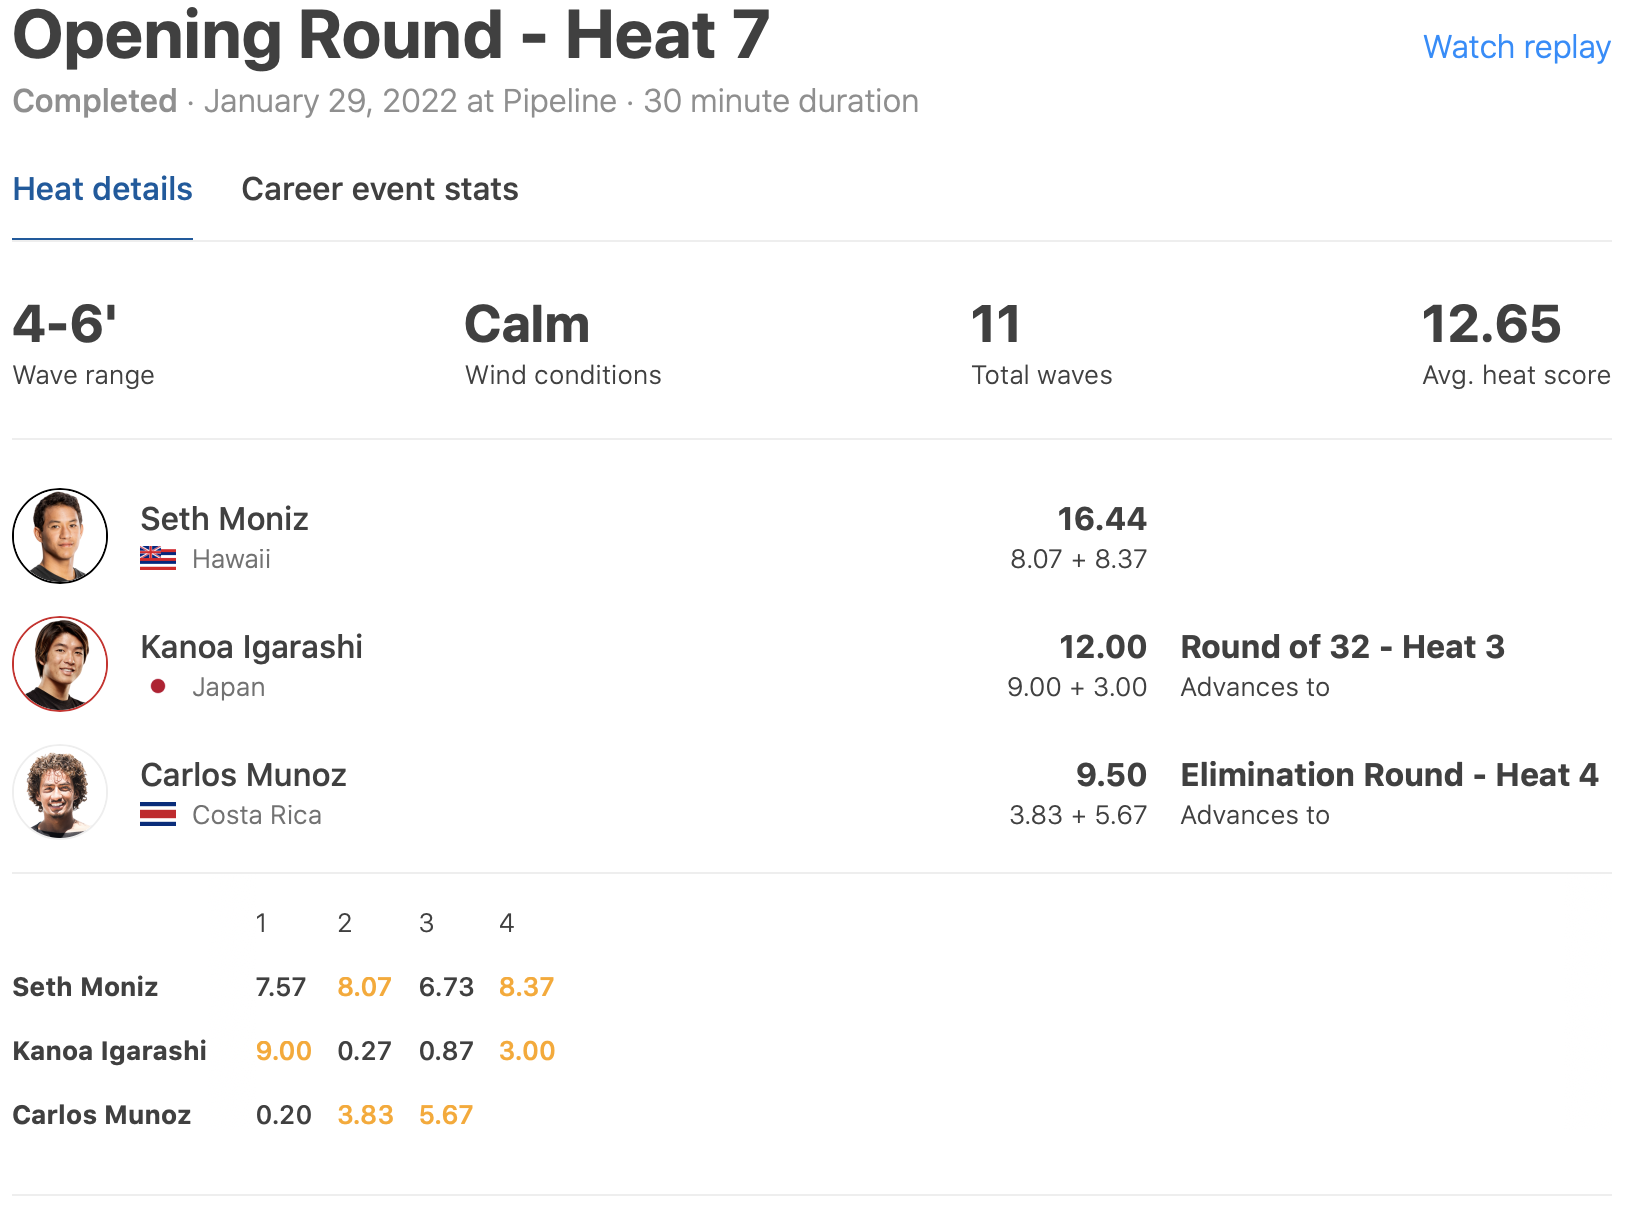Click the Watch replay link
This screenshot has height=1206, width=1636.
(x=1516, y=47)
